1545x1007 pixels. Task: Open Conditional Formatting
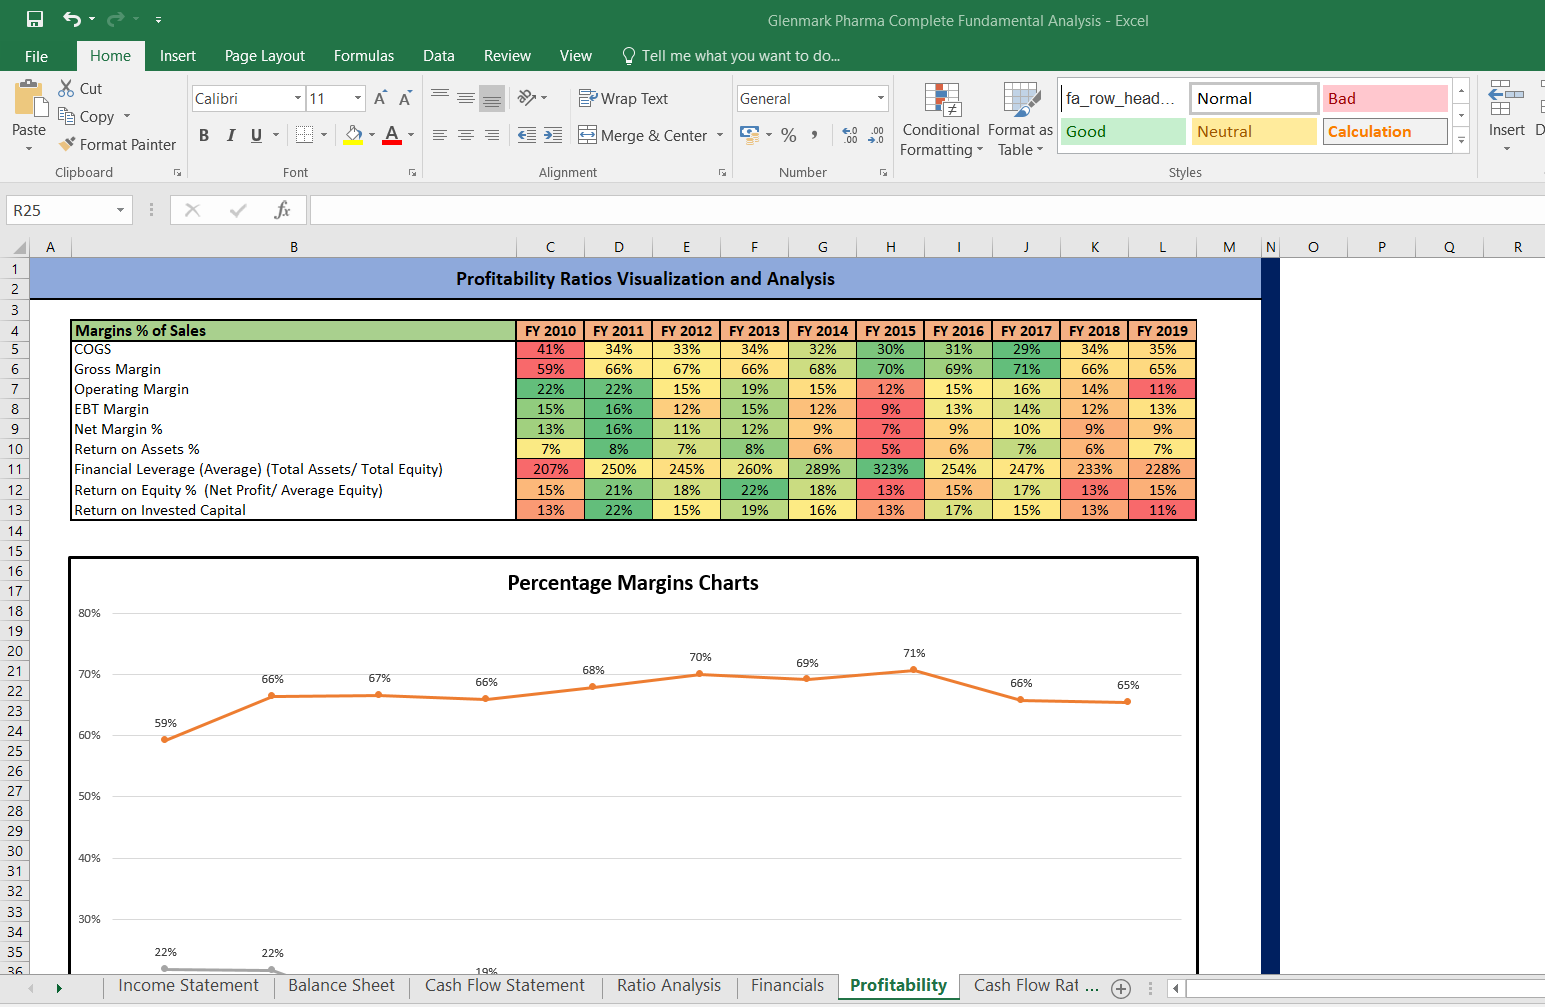coord(941,120)
